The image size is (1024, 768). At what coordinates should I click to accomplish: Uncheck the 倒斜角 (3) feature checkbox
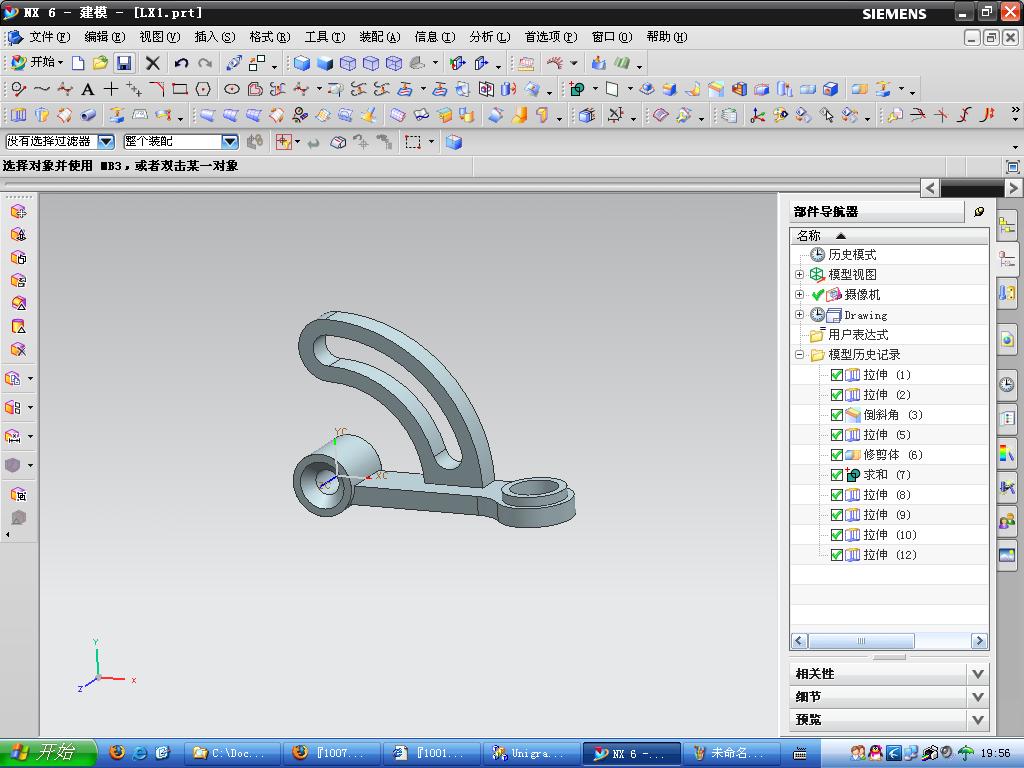(x=837, y=415)
